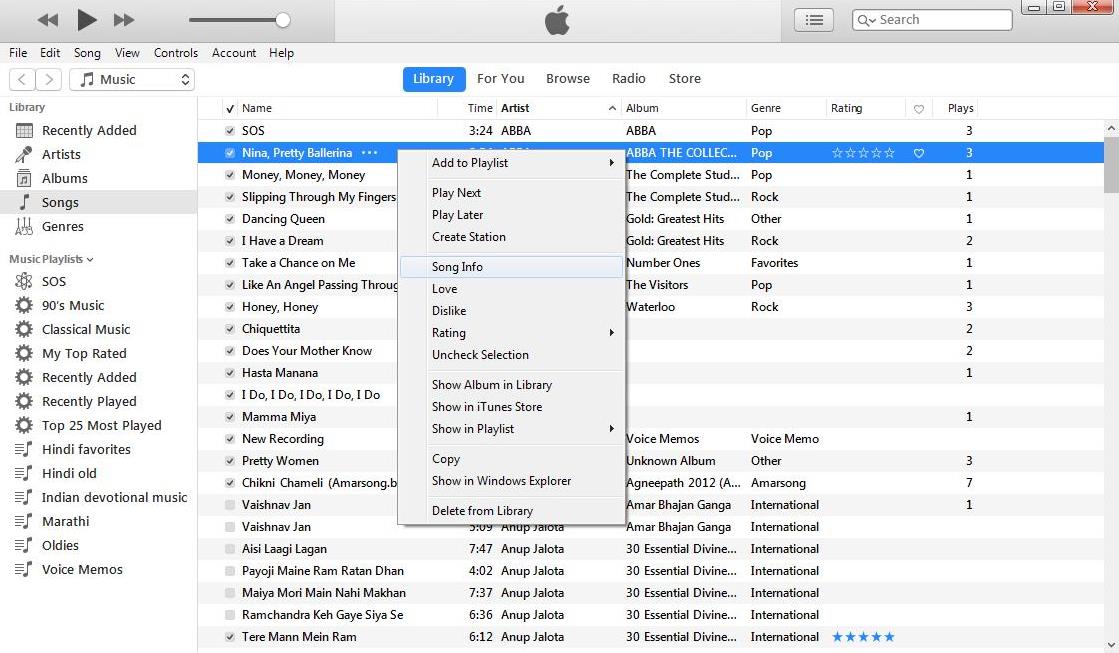This screenshot has height=653, width=1119.
Task: Choose Song Info from context menu
Action: tap(512, 267)
